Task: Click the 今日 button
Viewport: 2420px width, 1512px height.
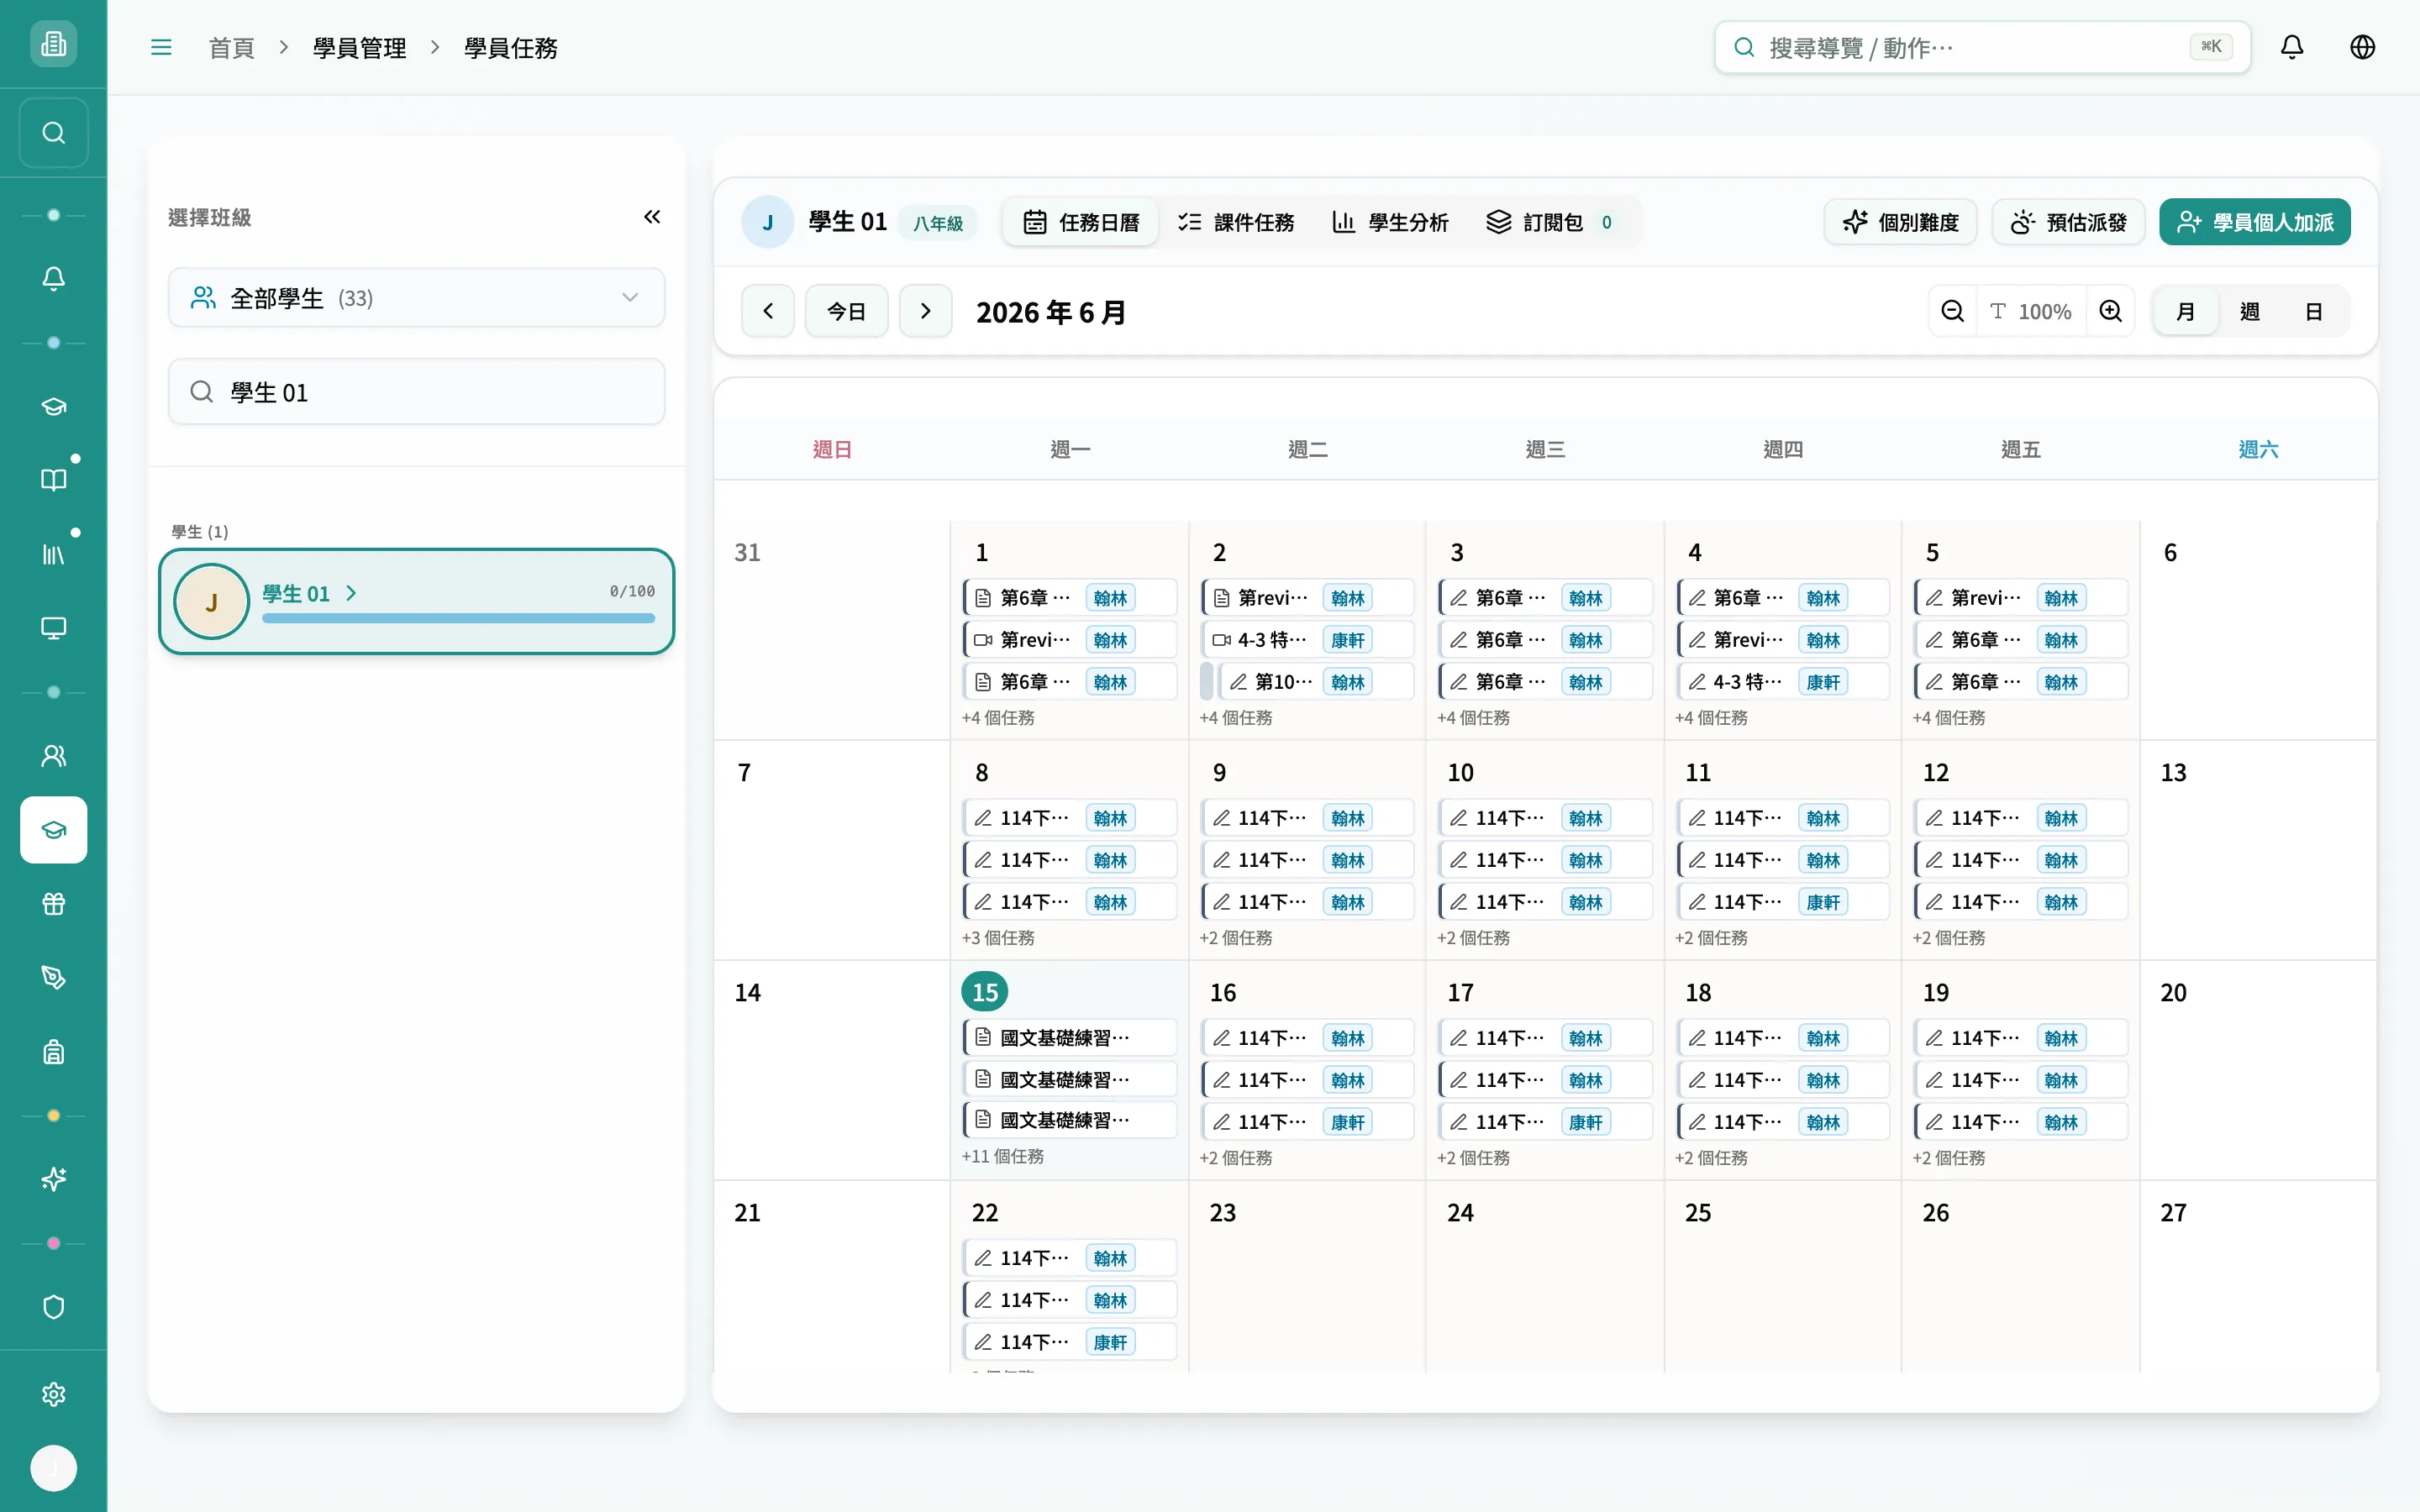Action: tap(846, 311)
